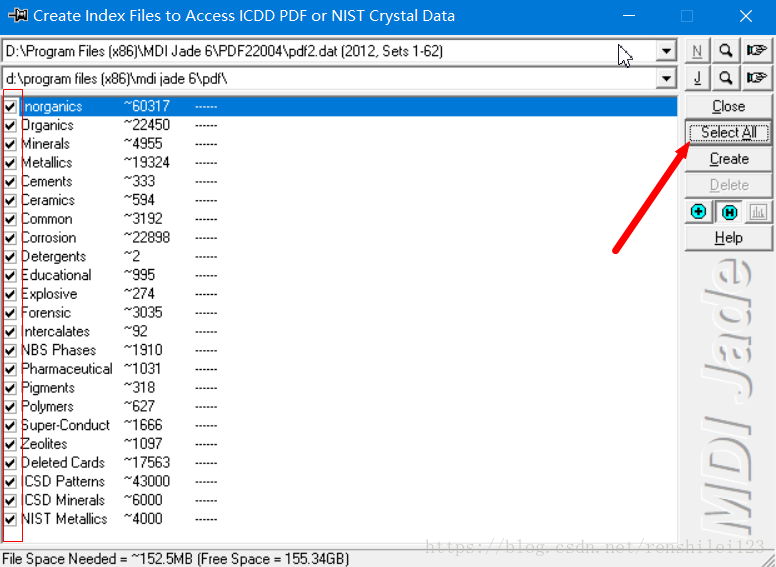
Task: Disable the Intercalates checkbox
Action: (x=10, y=332)
